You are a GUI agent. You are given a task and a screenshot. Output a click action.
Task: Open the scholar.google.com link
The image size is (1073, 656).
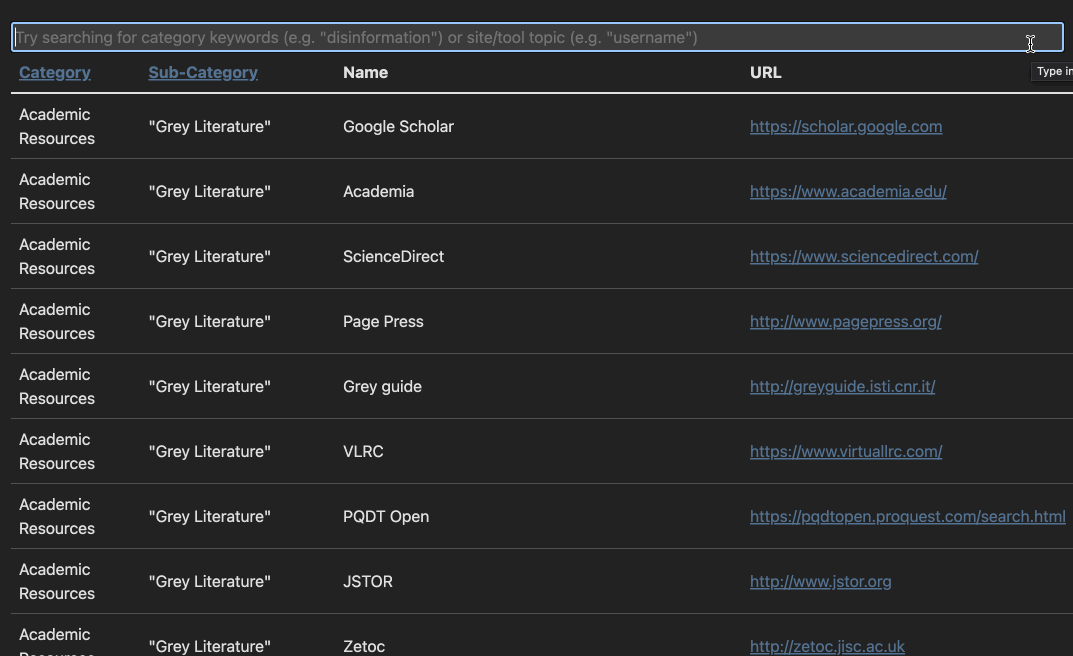[846, 127]
